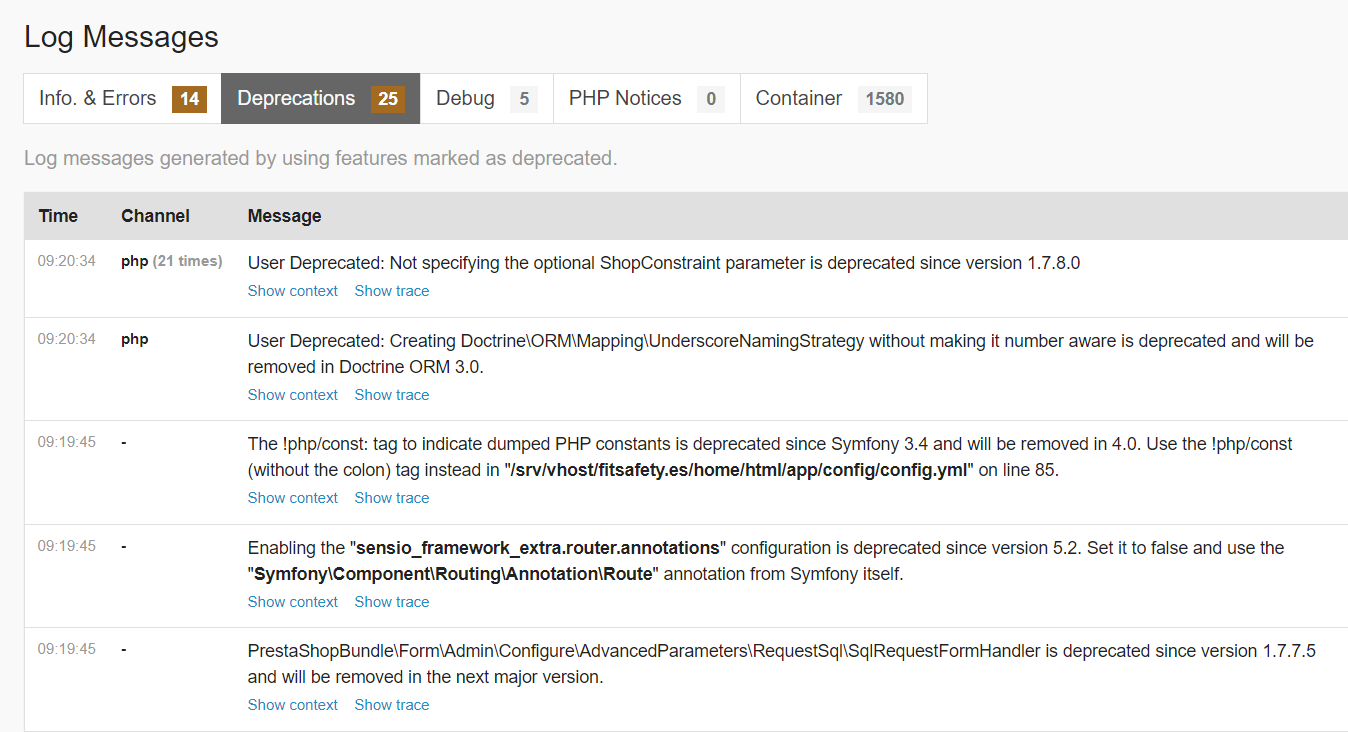Viewport: 1348px width, 732px height.
Task: Switch to the Info. & Errors tab
Action: point(121,98)
